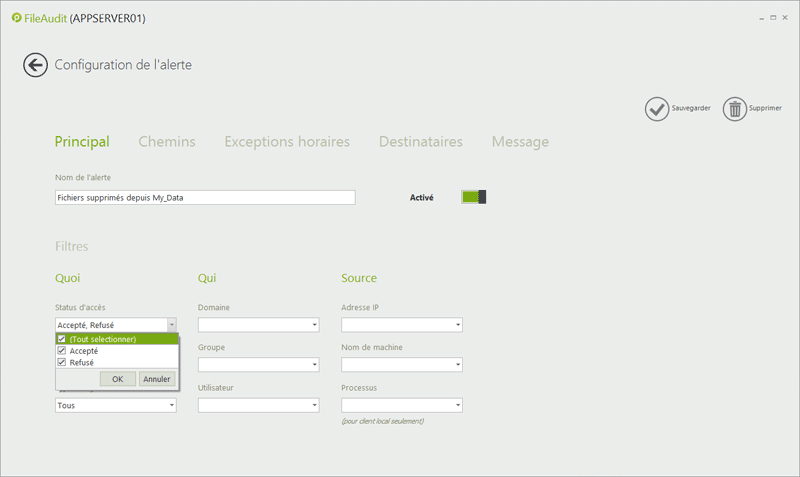Open the Exceptions horaires tab
The height and width of the screenshot is (477, 800).
[x=286, y=142]
